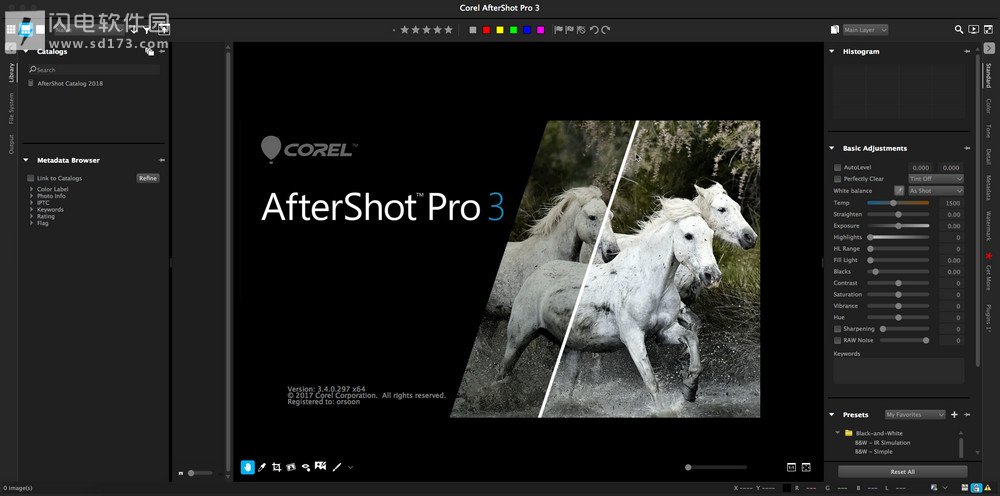Click the 1:1 zoom icon

click(791, 467)
